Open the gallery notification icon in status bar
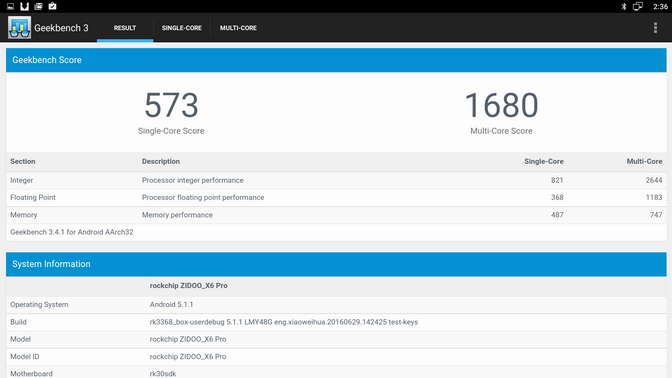 pyautogui.click(x=38, y=6)
